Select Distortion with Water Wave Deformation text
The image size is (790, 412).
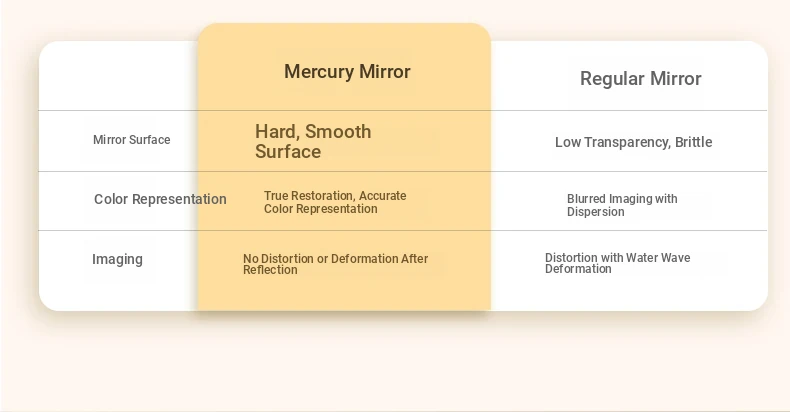pyautogui.click(x=617, y=263)
